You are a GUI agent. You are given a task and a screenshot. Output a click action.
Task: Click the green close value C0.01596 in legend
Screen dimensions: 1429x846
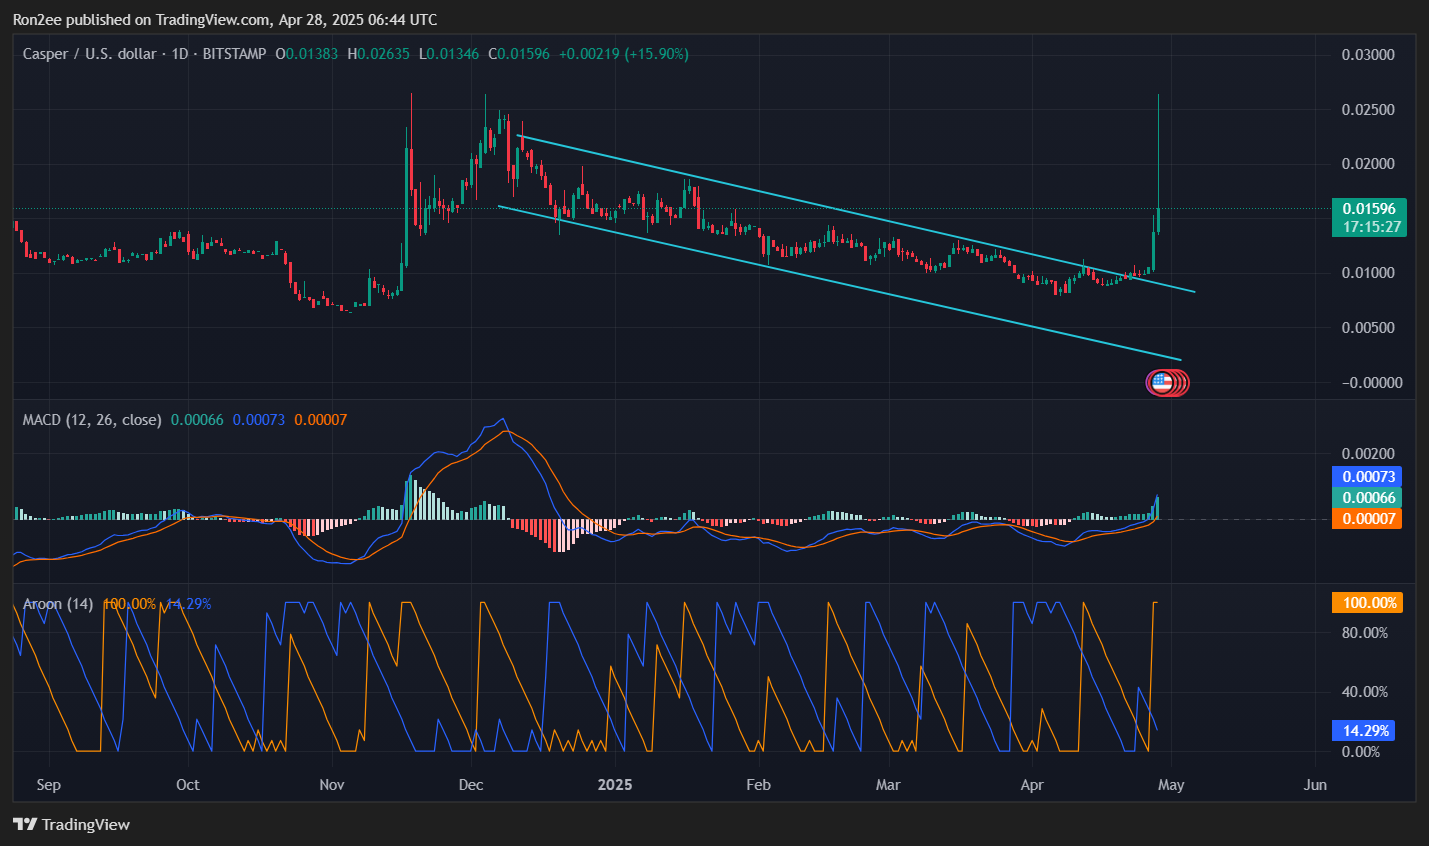(521, 54)
